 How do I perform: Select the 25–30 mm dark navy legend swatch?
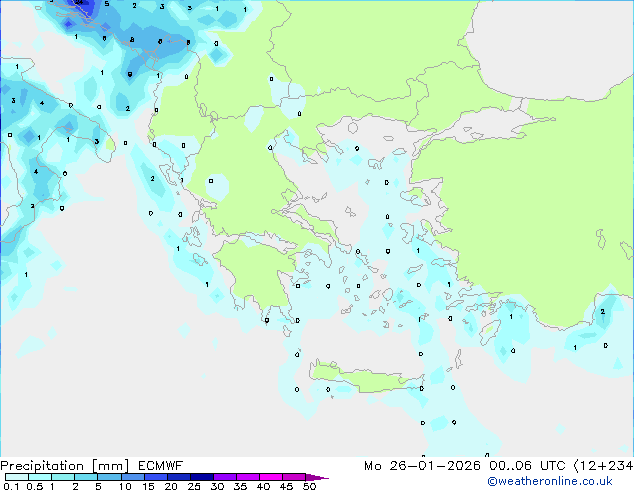tap(202, 477)
